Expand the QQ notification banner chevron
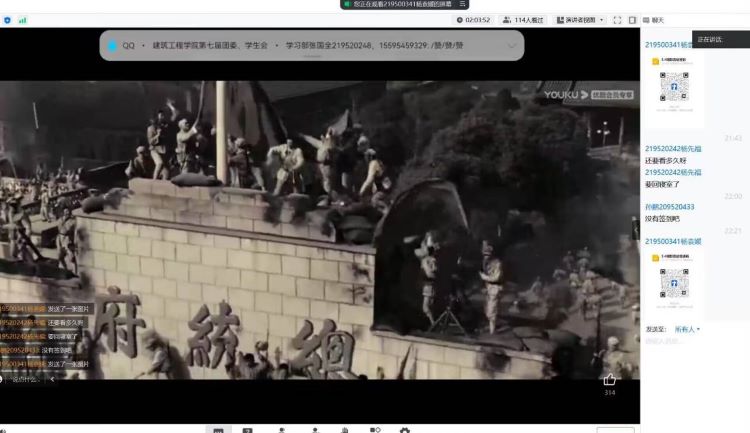The height and width of the screenshot is (433, 750). (512, 45)
